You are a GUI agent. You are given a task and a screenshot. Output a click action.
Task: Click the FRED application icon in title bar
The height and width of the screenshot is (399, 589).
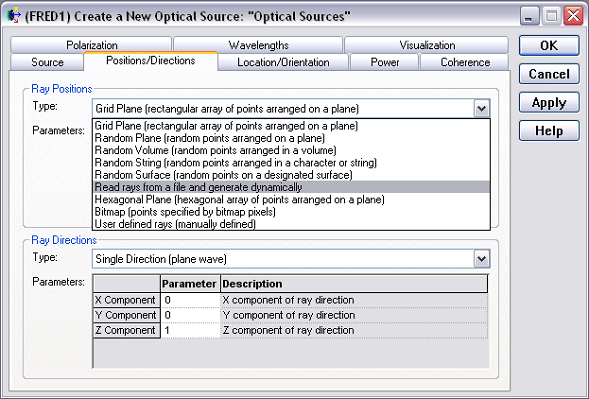coord(14,16)
